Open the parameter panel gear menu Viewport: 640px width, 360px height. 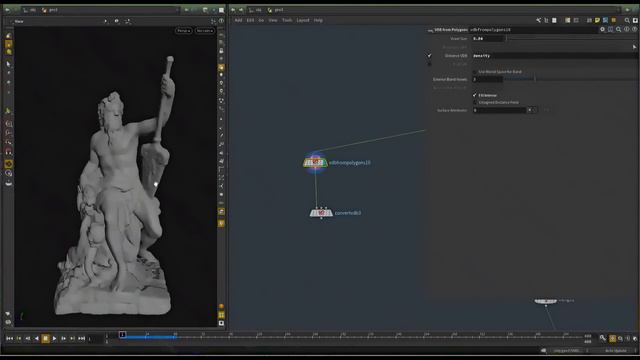(x=602, y=29)
